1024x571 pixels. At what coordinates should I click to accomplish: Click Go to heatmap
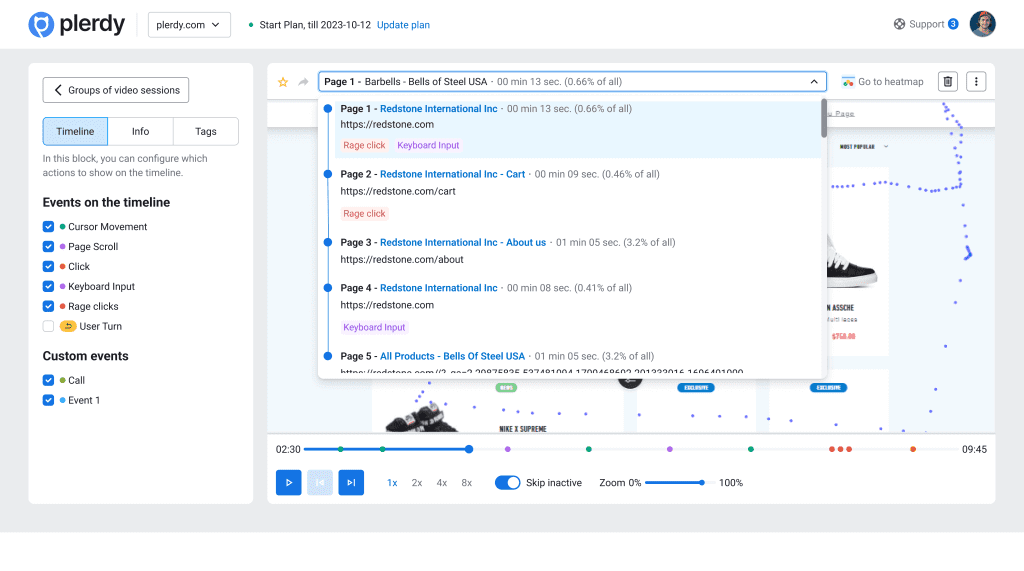point(882,82)
